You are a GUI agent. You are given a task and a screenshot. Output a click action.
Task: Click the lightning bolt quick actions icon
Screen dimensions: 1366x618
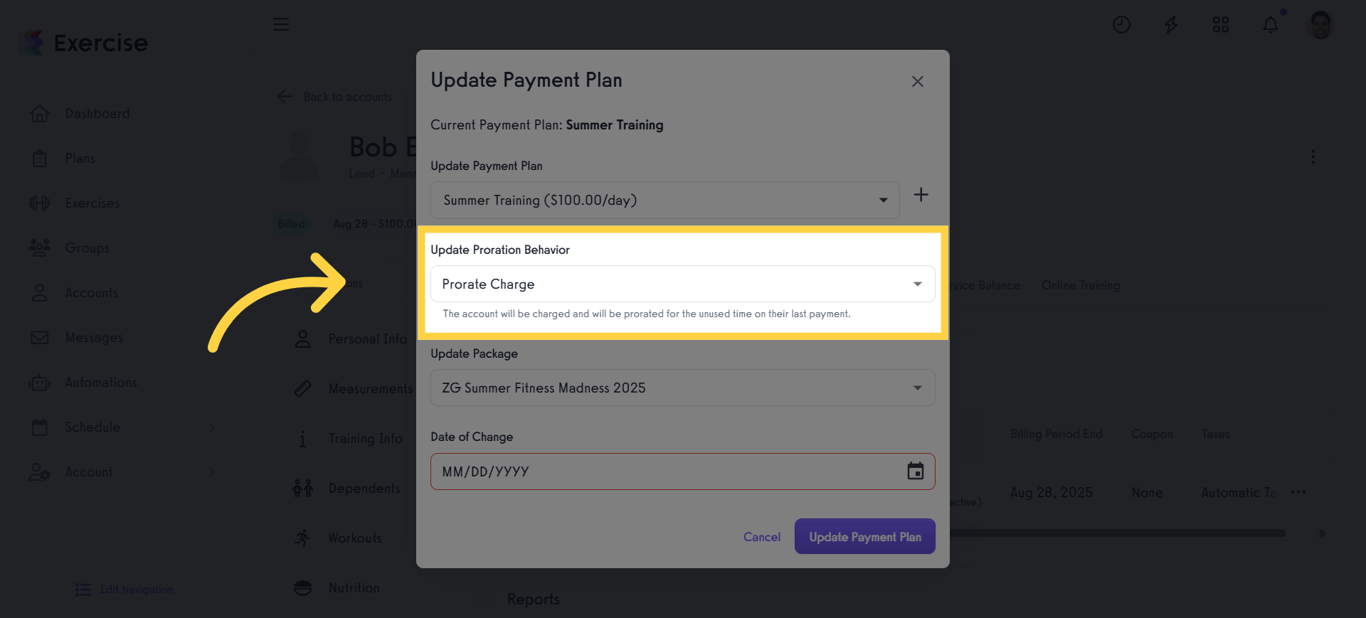[1170, 25]
